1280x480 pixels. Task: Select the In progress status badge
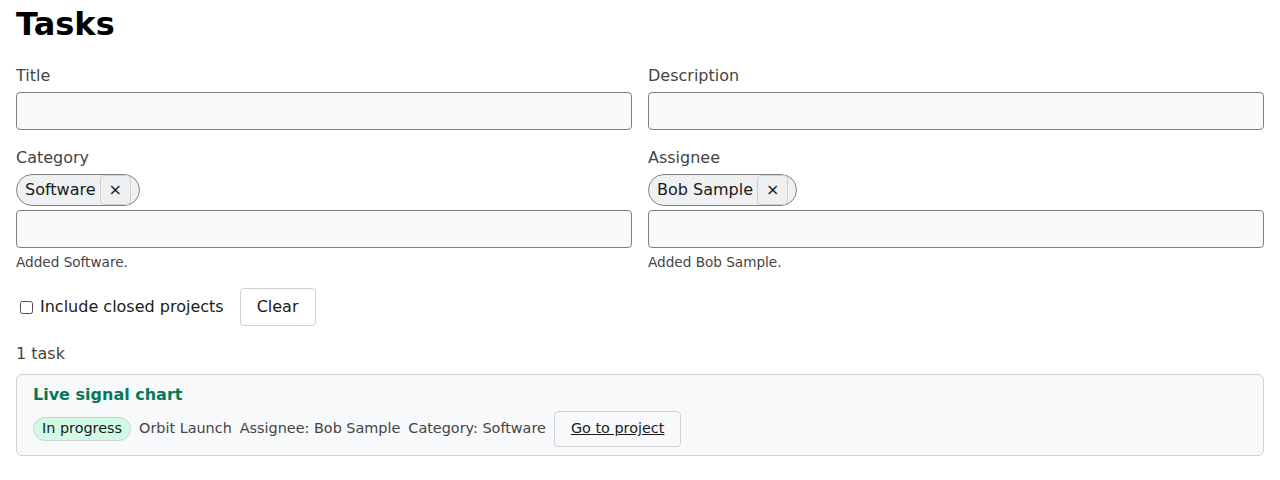pyautogui.click(x=82, y=429)
